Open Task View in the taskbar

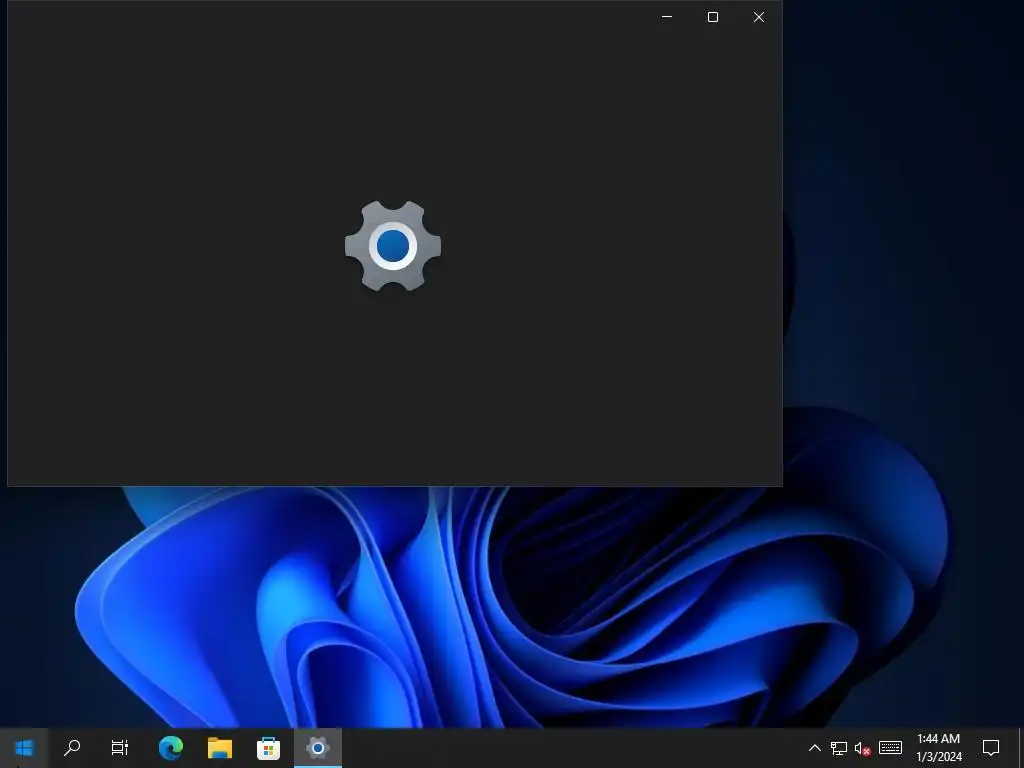pyautogui.click(x=120, y=748)
